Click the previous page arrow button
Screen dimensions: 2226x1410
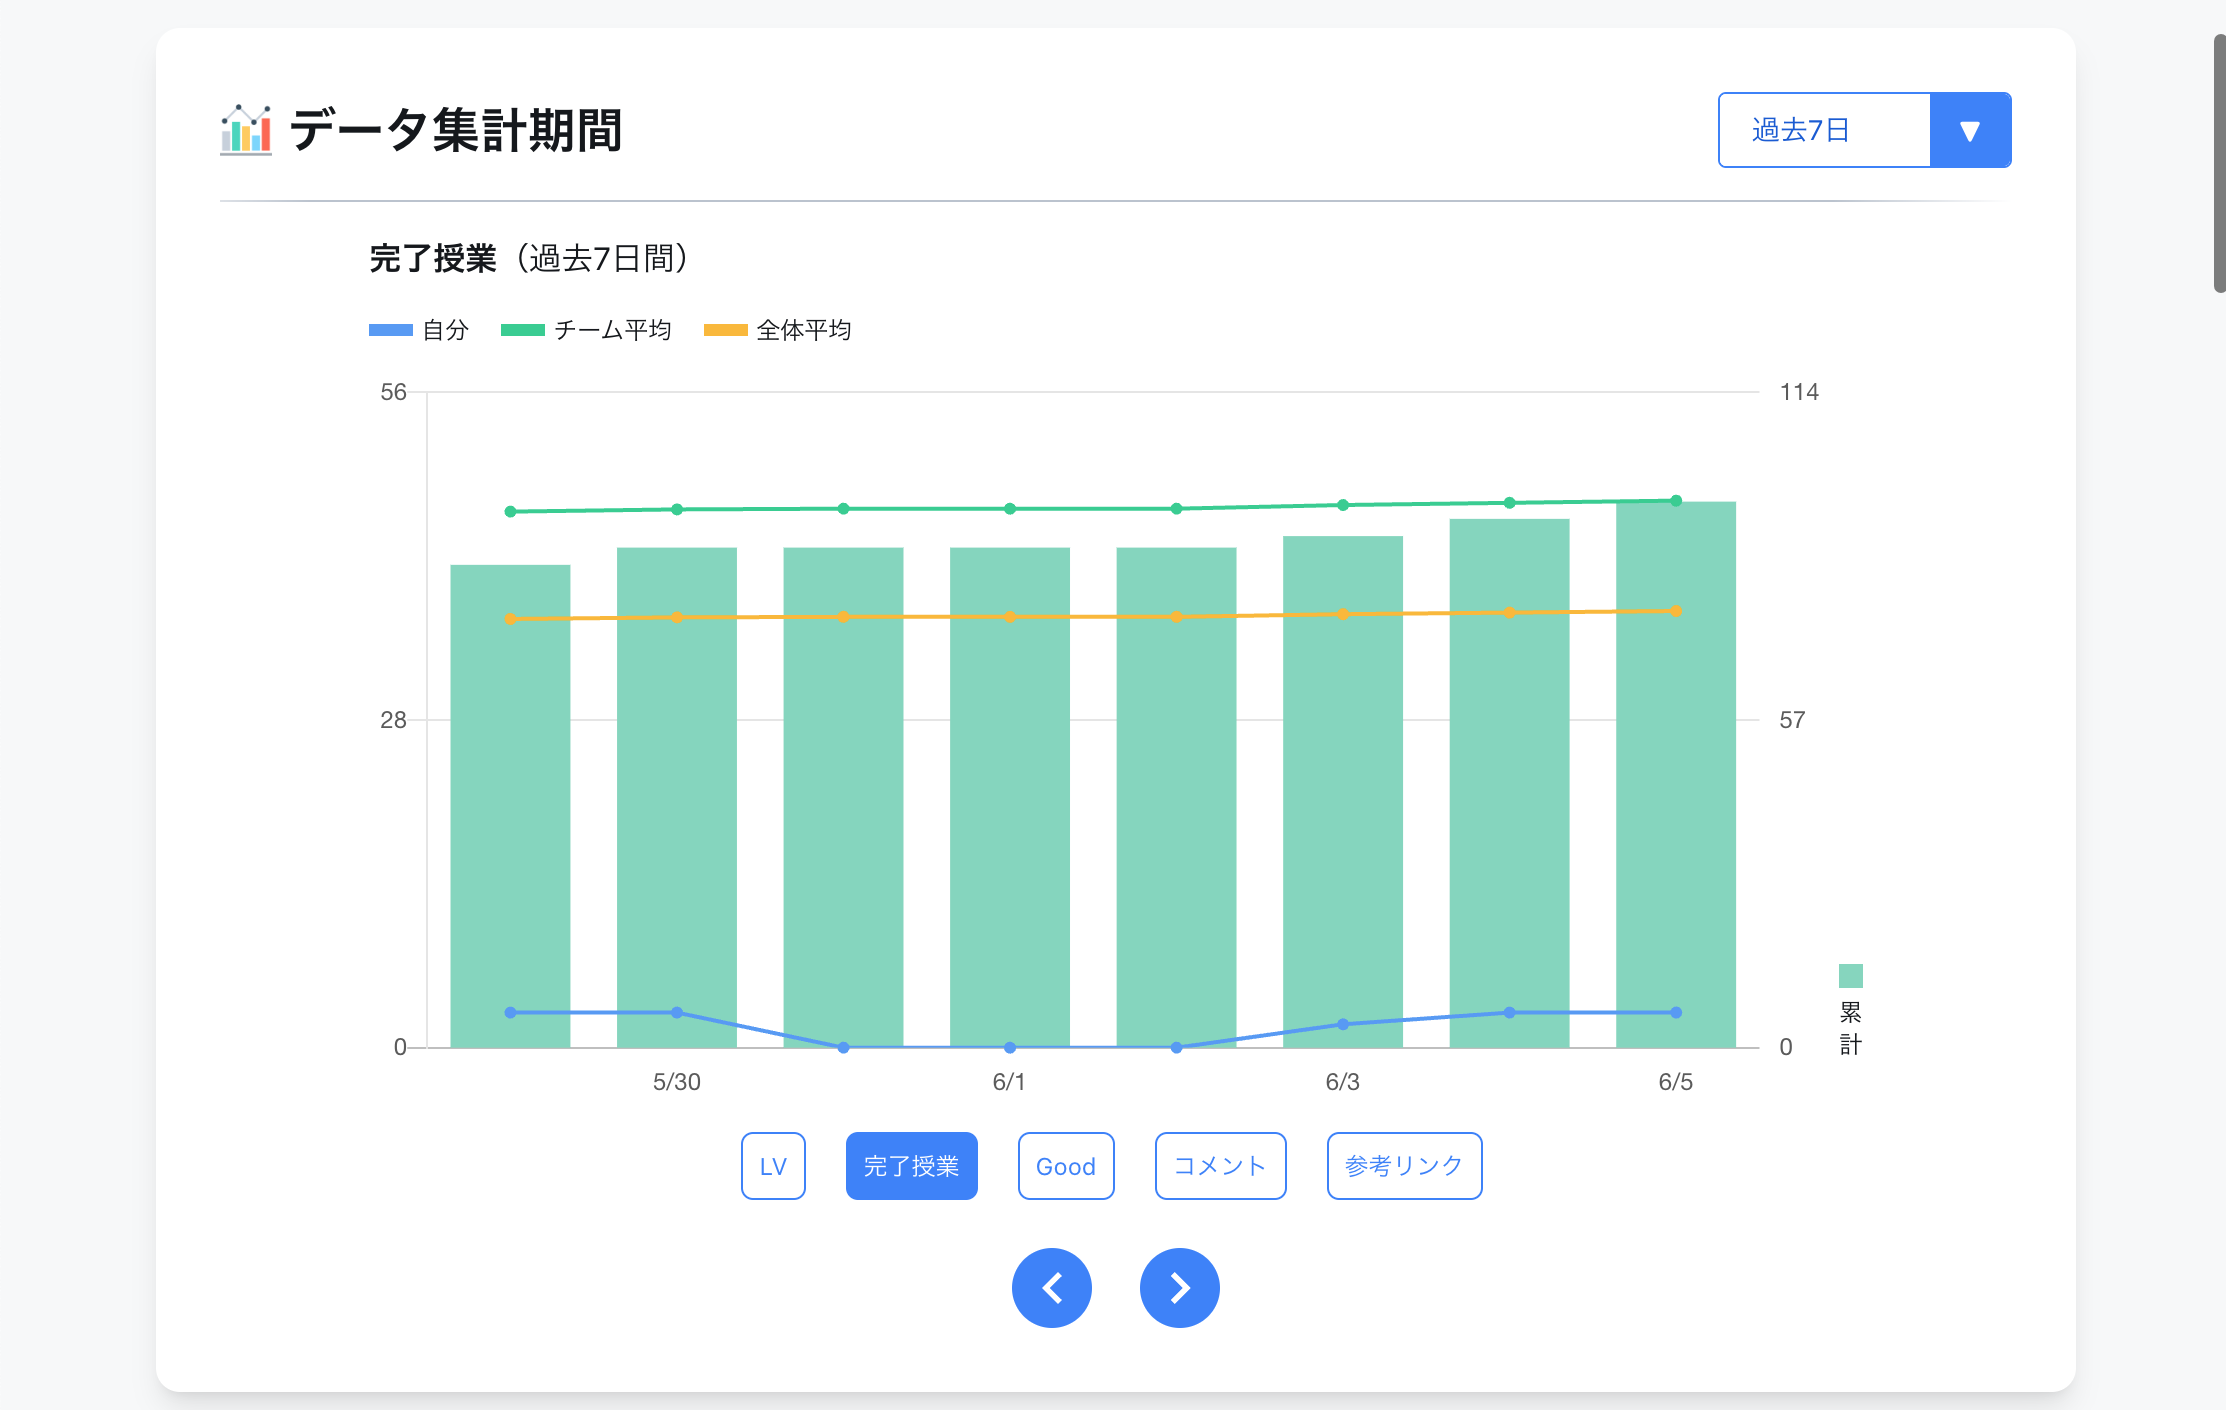click(x=1052, y=1288)
